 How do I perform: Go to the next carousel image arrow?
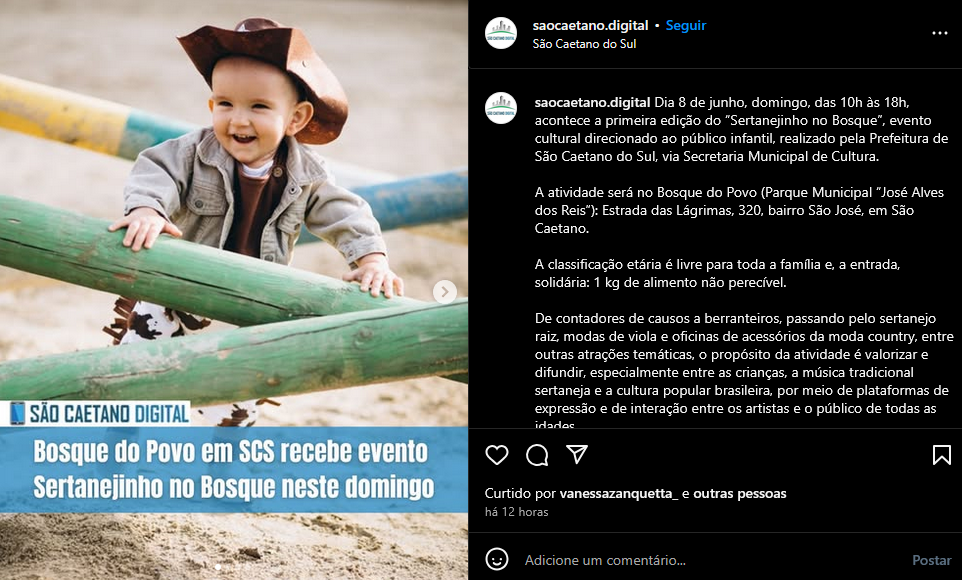445,292
